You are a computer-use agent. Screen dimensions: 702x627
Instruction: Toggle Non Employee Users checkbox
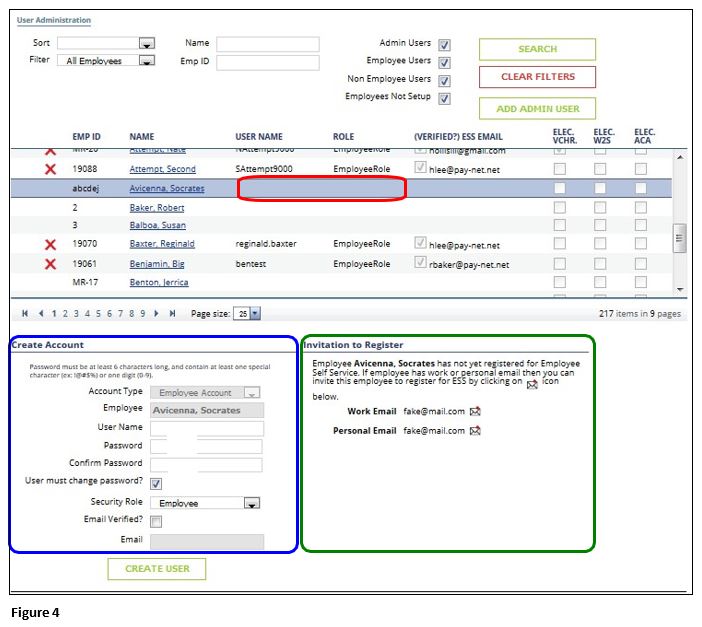[x=444, y=81]
